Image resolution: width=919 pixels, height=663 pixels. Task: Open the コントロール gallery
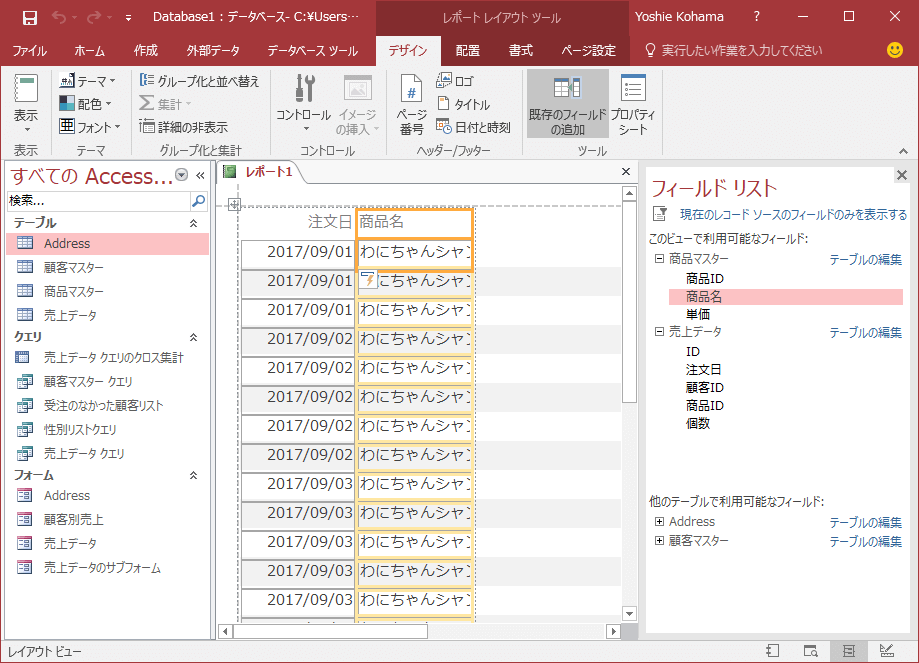304,104
